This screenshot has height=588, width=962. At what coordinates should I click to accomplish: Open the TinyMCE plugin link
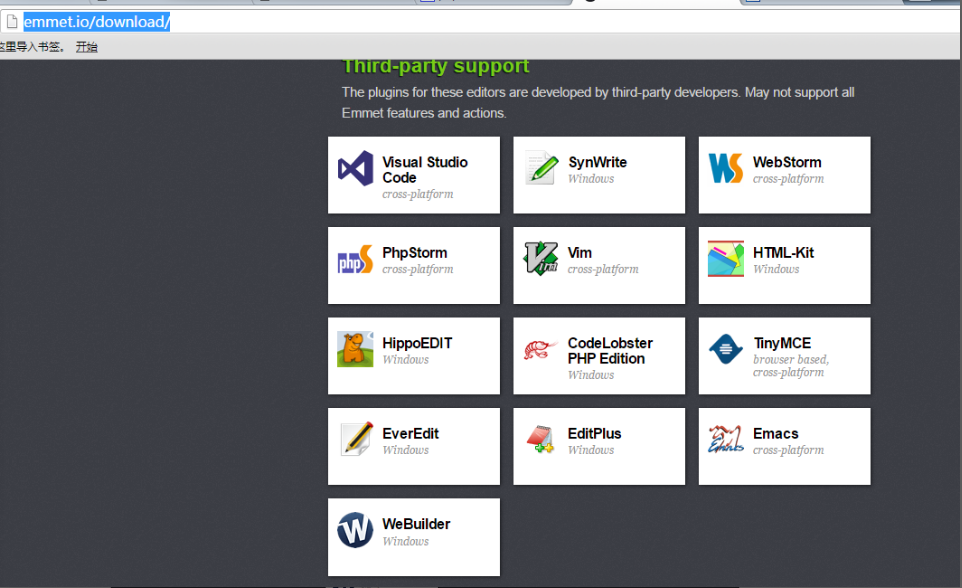tap(785, 356)
